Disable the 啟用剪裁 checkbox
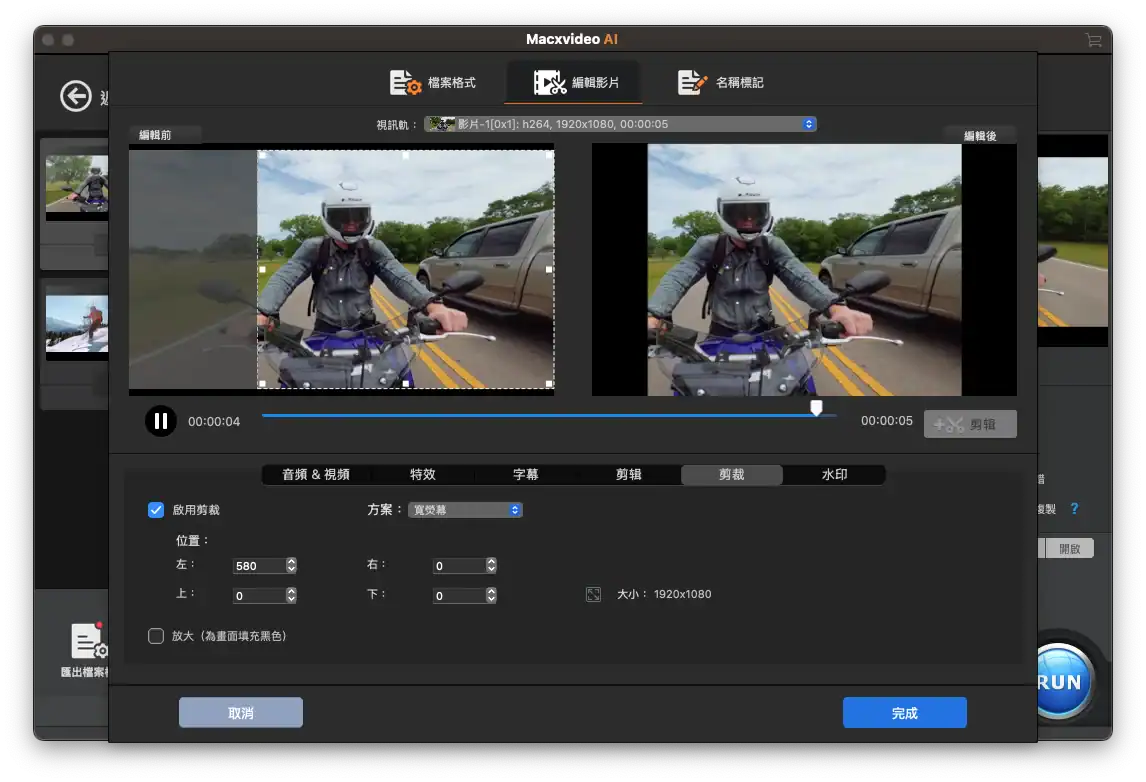 coord(156,509)
